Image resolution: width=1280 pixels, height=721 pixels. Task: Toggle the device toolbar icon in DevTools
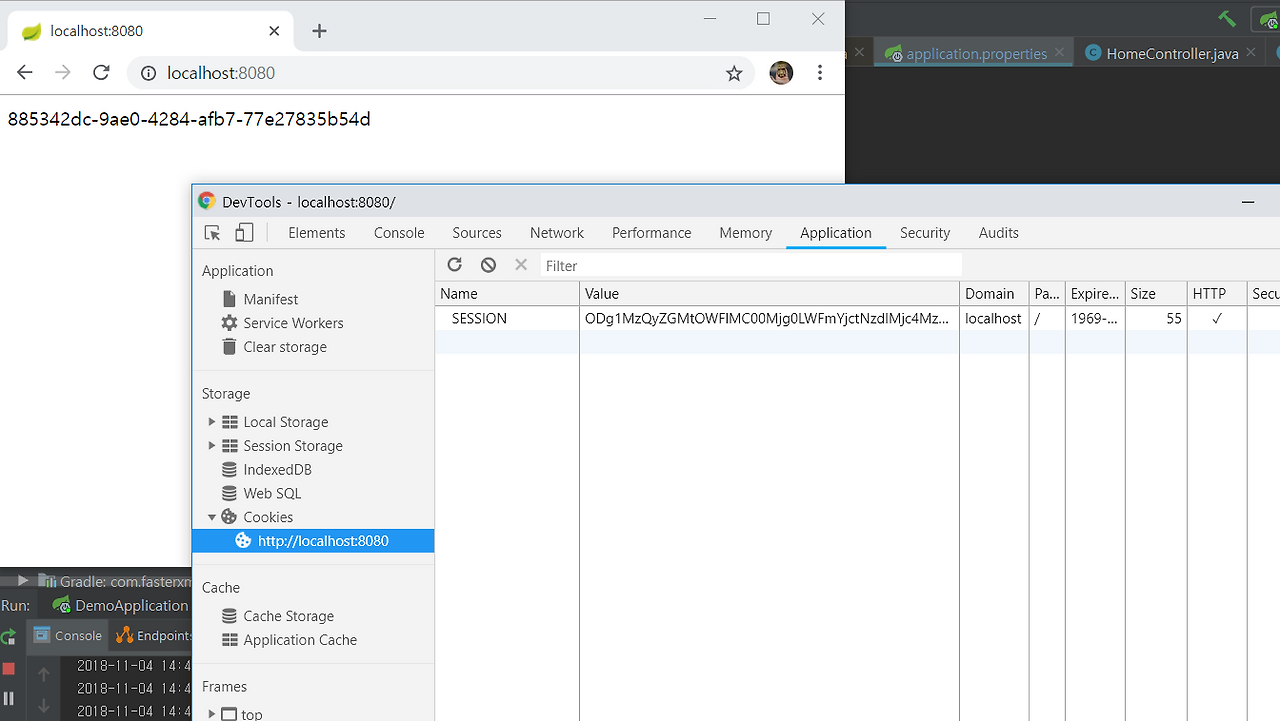pyautogui.click(x=244, y=233)
